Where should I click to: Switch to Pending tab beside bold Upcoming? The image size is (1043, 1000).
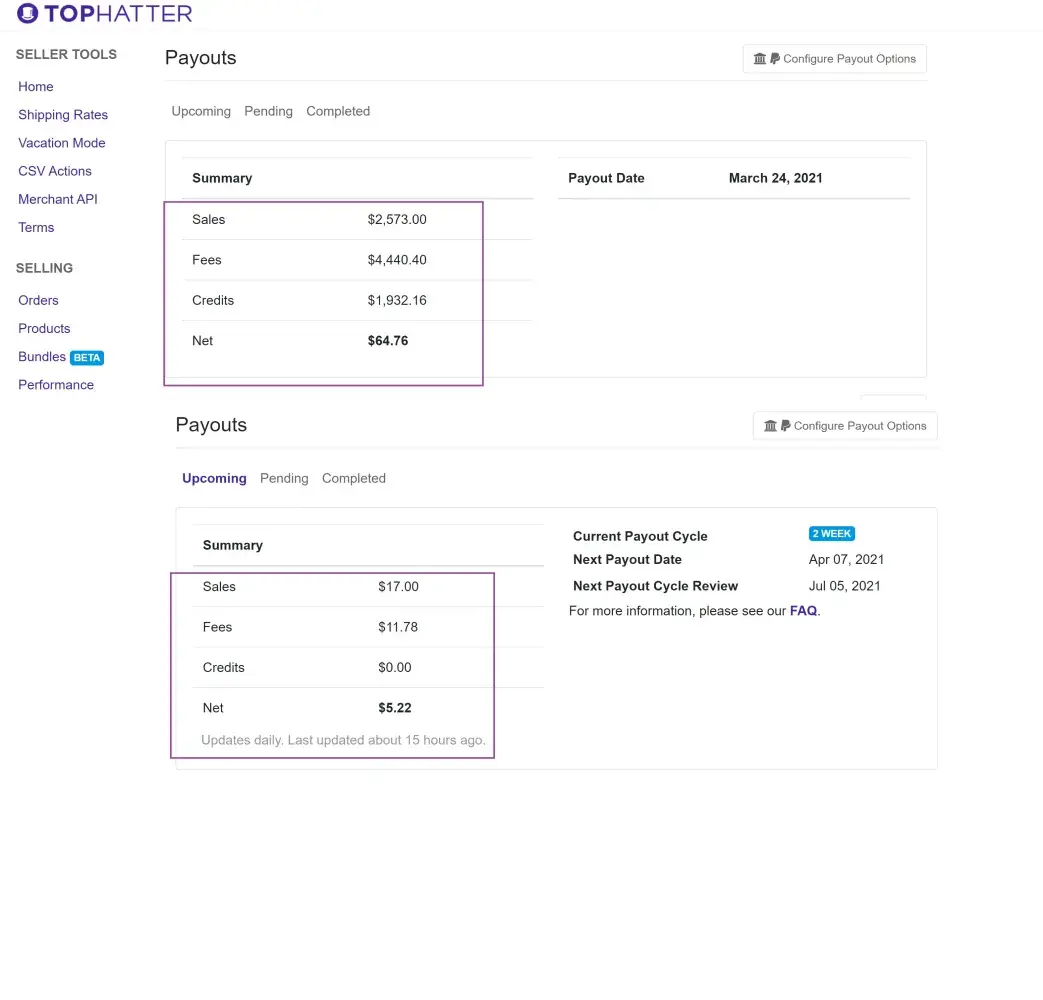click(x=284, y=478)
